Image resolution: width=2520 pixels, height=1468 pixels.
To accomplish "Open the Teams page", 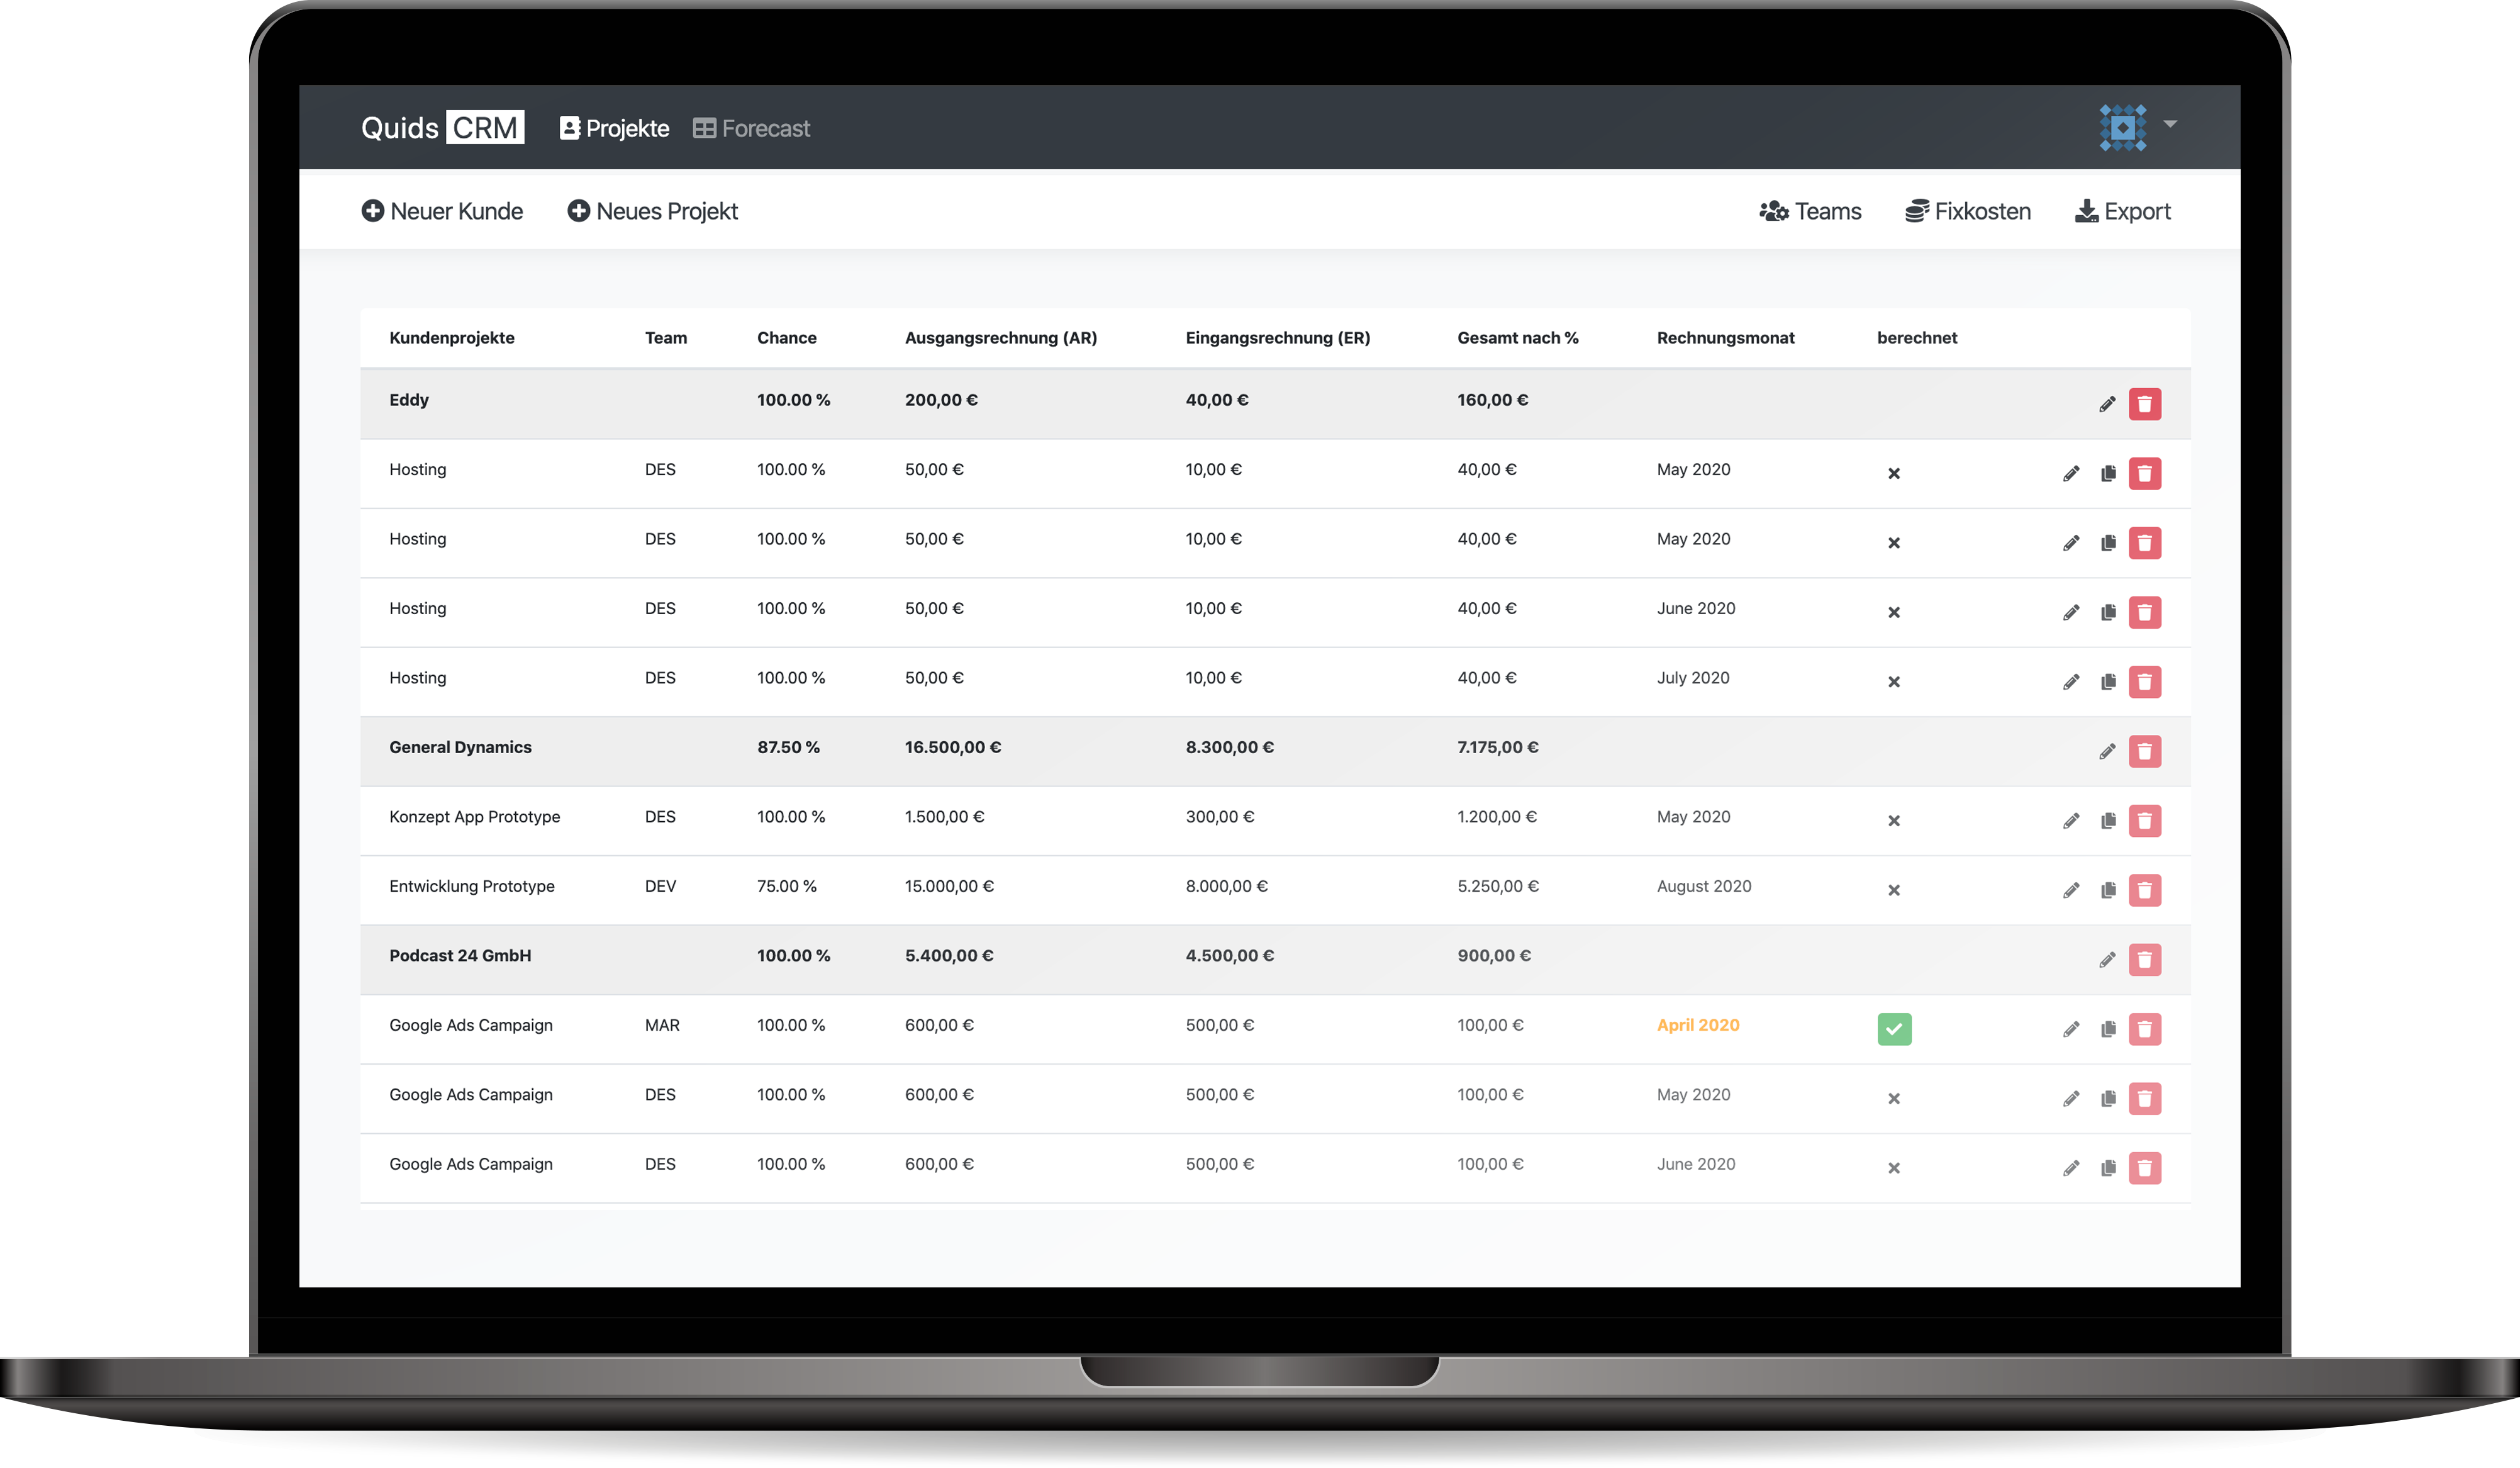I will pos(1810,211).
